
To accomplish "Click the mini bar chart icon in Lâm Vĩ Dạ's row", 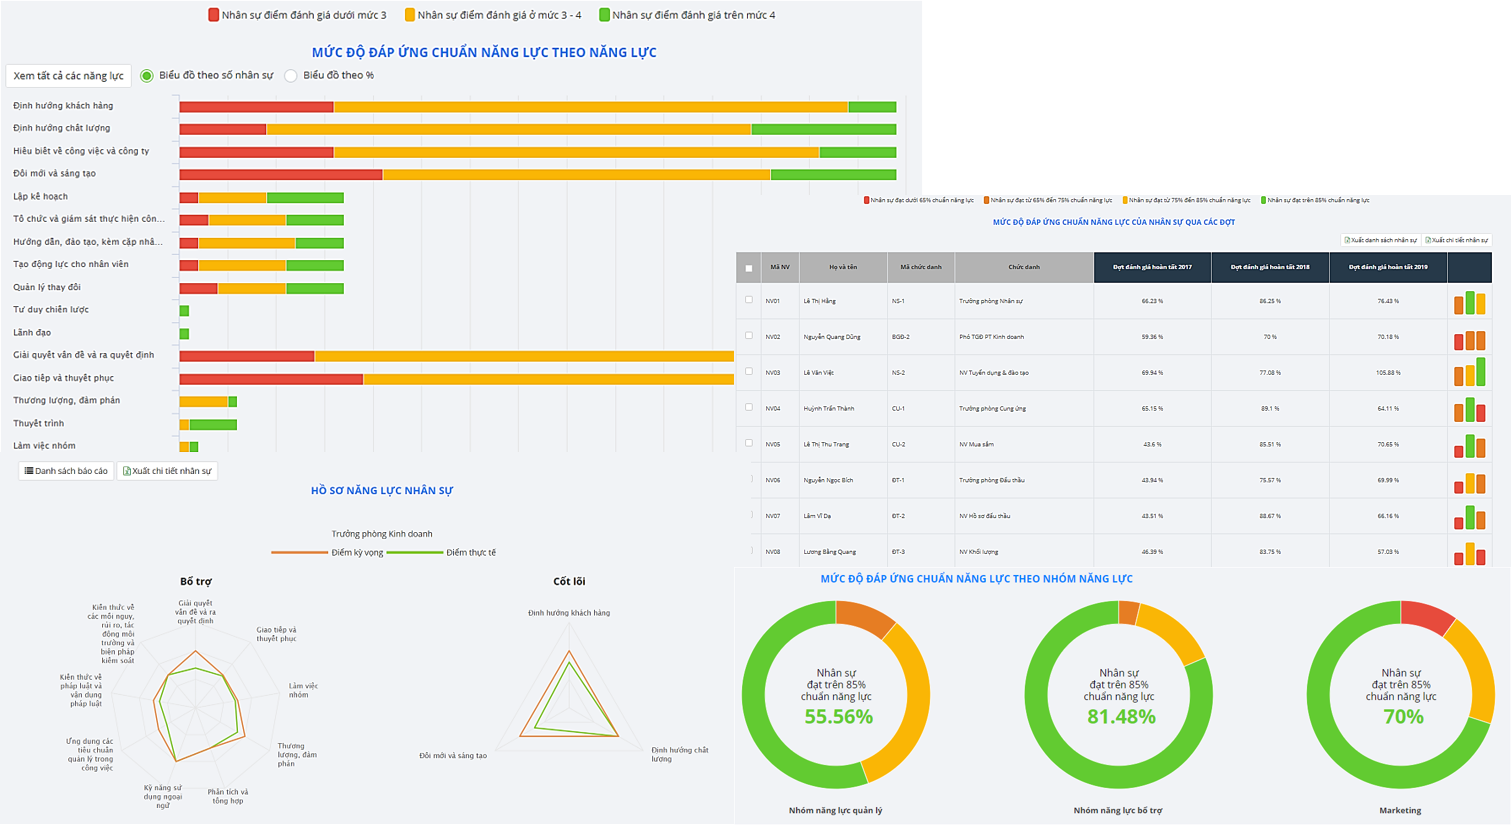I will tap(1470, 517).
